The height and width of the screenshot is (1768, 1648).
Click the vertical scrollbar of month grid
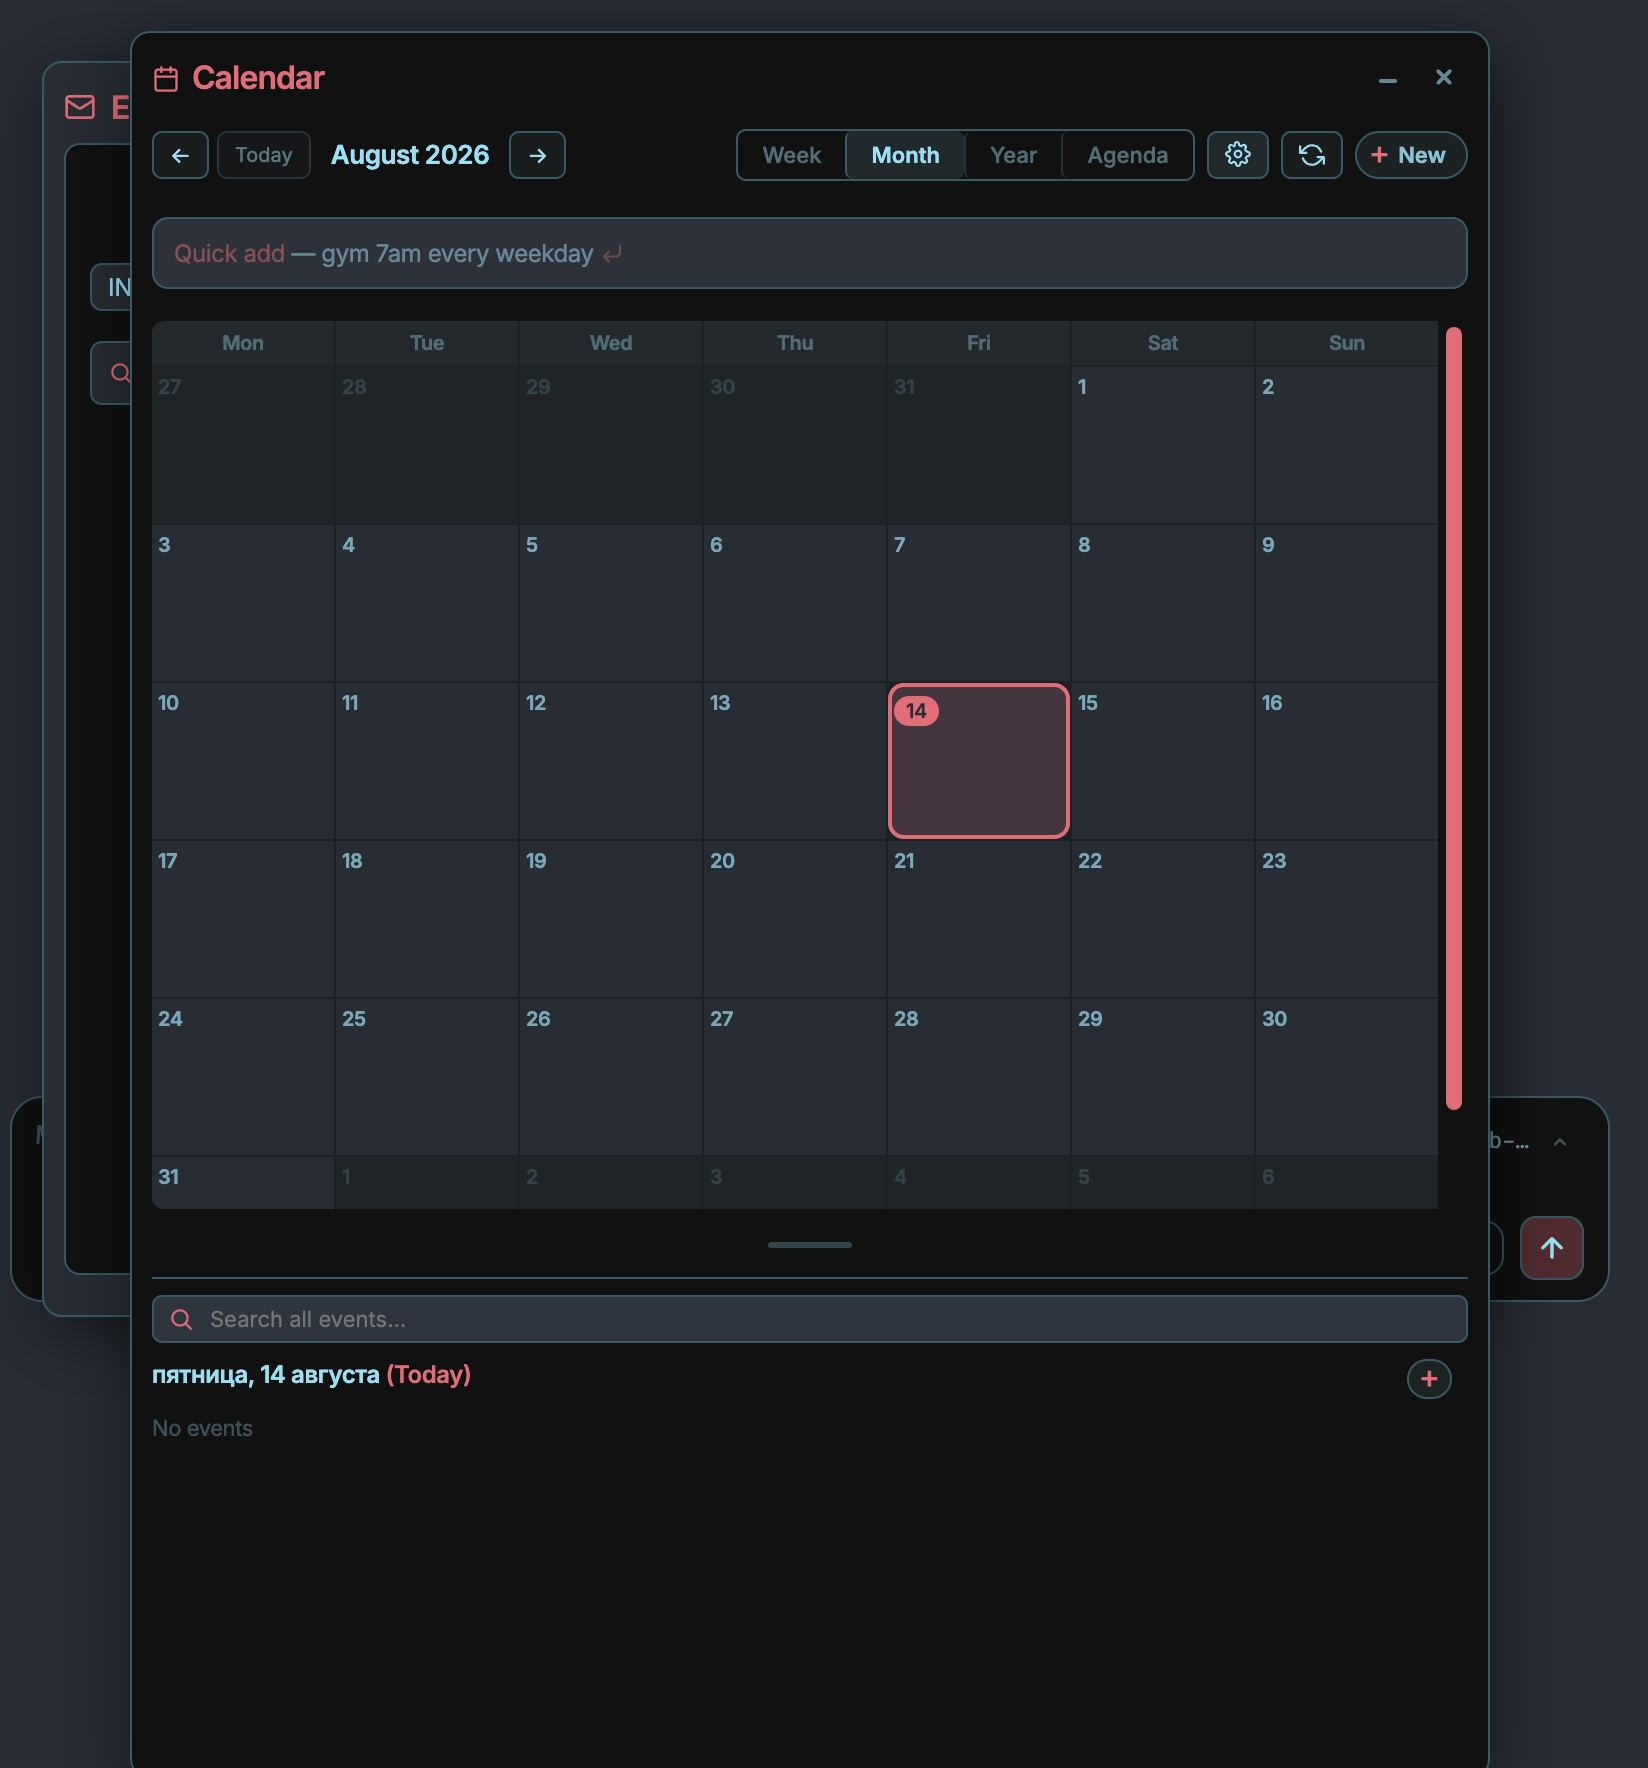click(x=1453, y=718)
